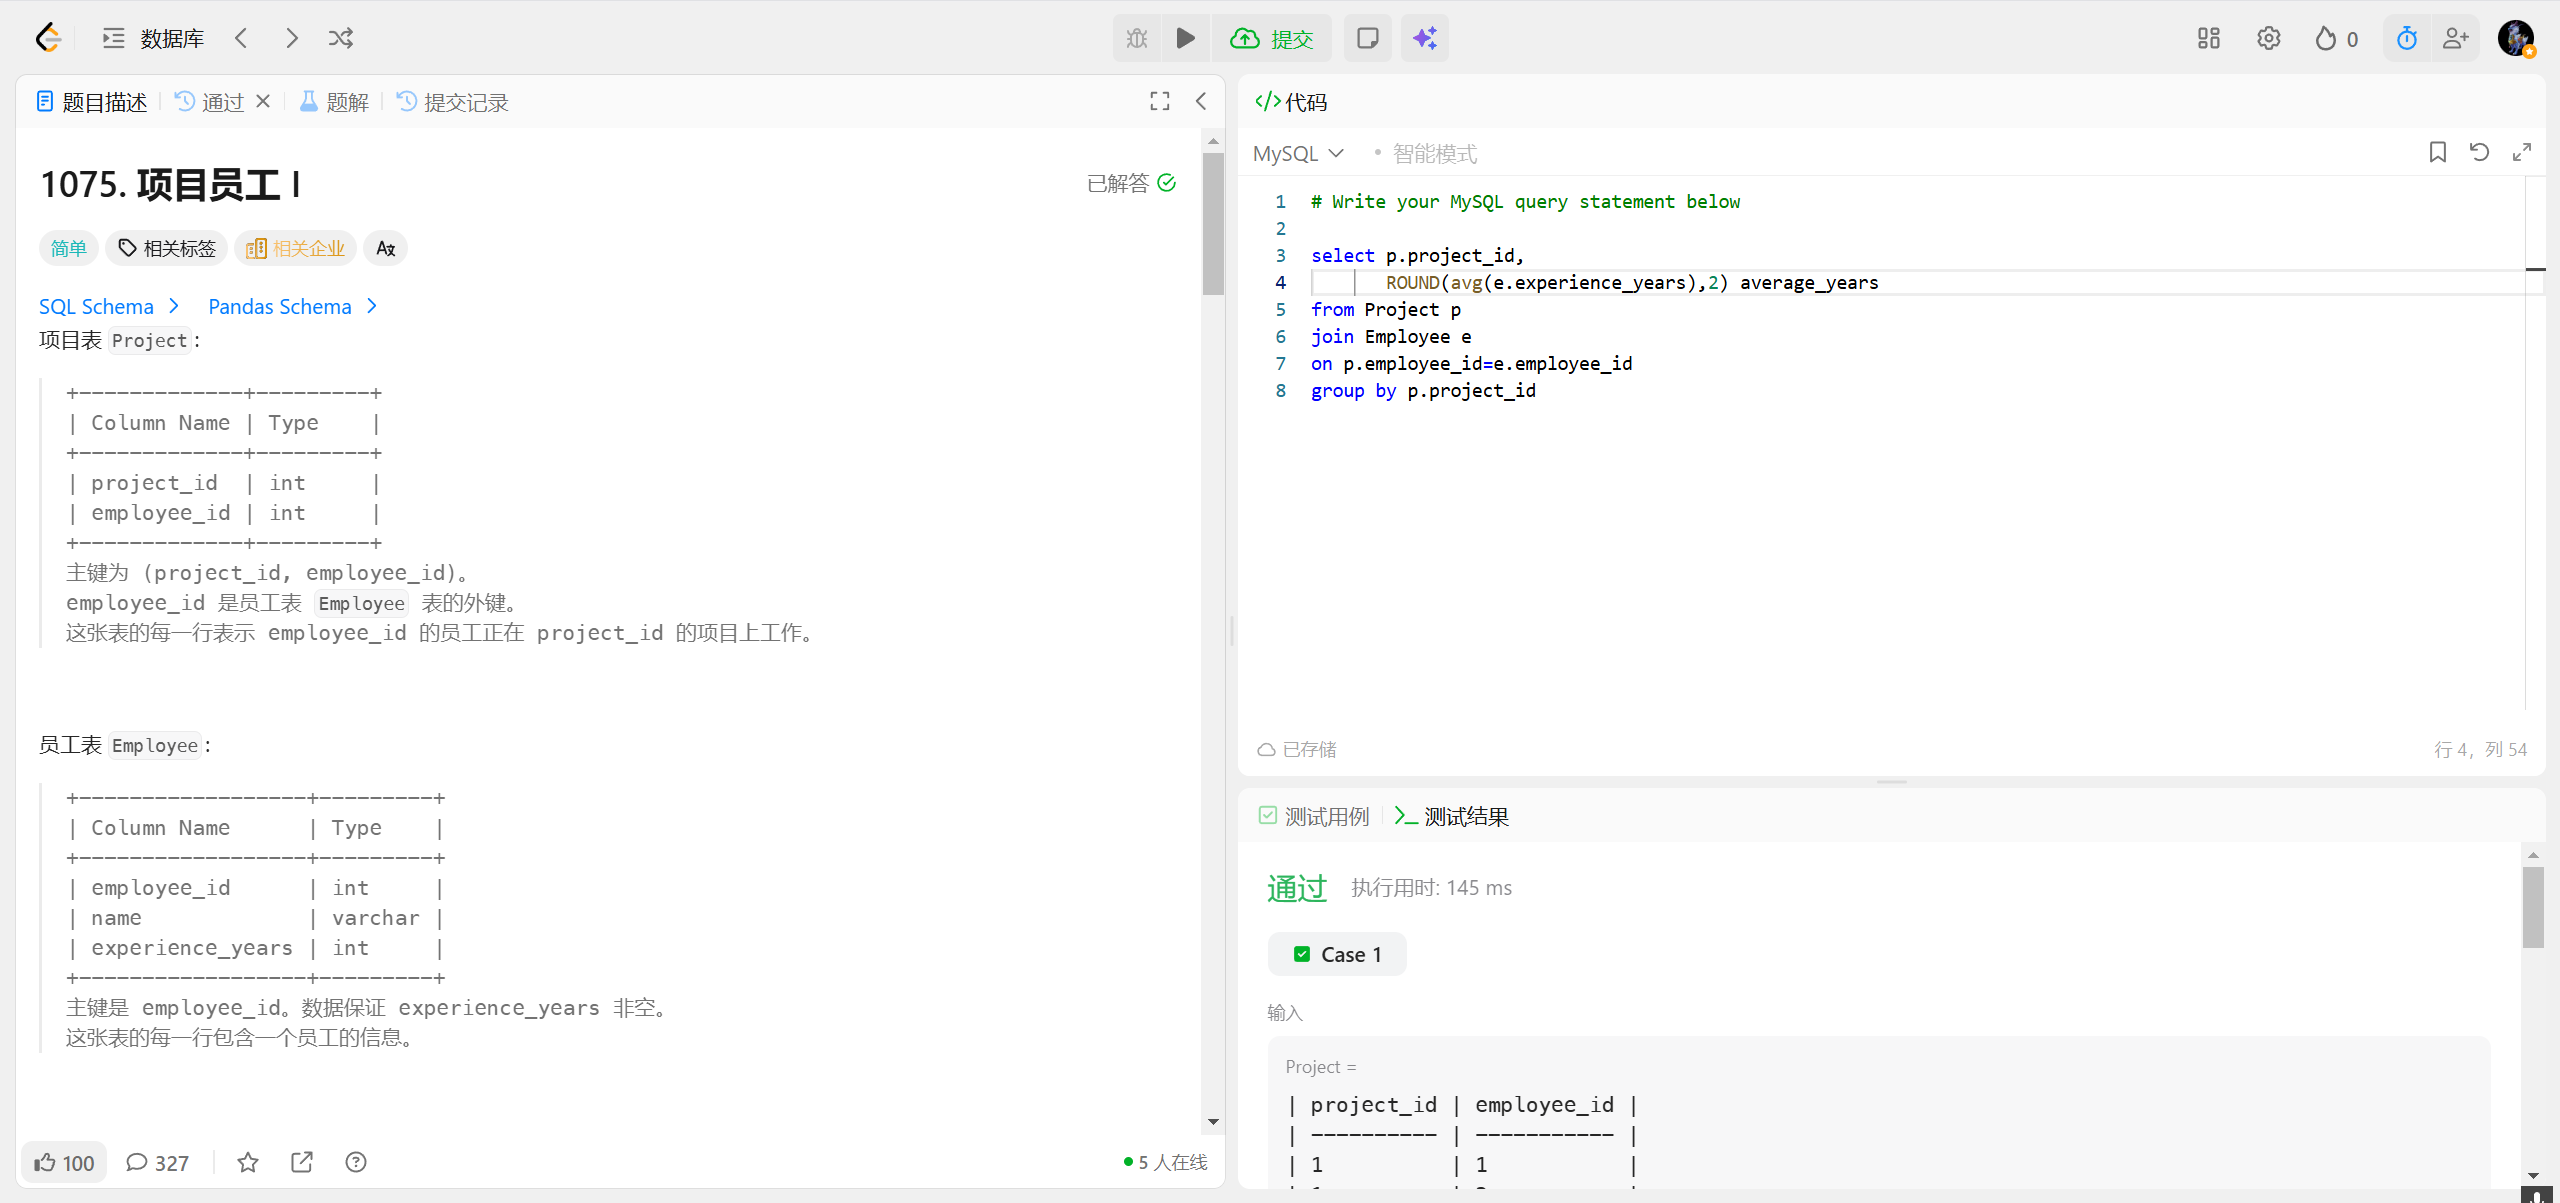
Task: Switch to the 测试用例 tab
Action: [1314, 816]
